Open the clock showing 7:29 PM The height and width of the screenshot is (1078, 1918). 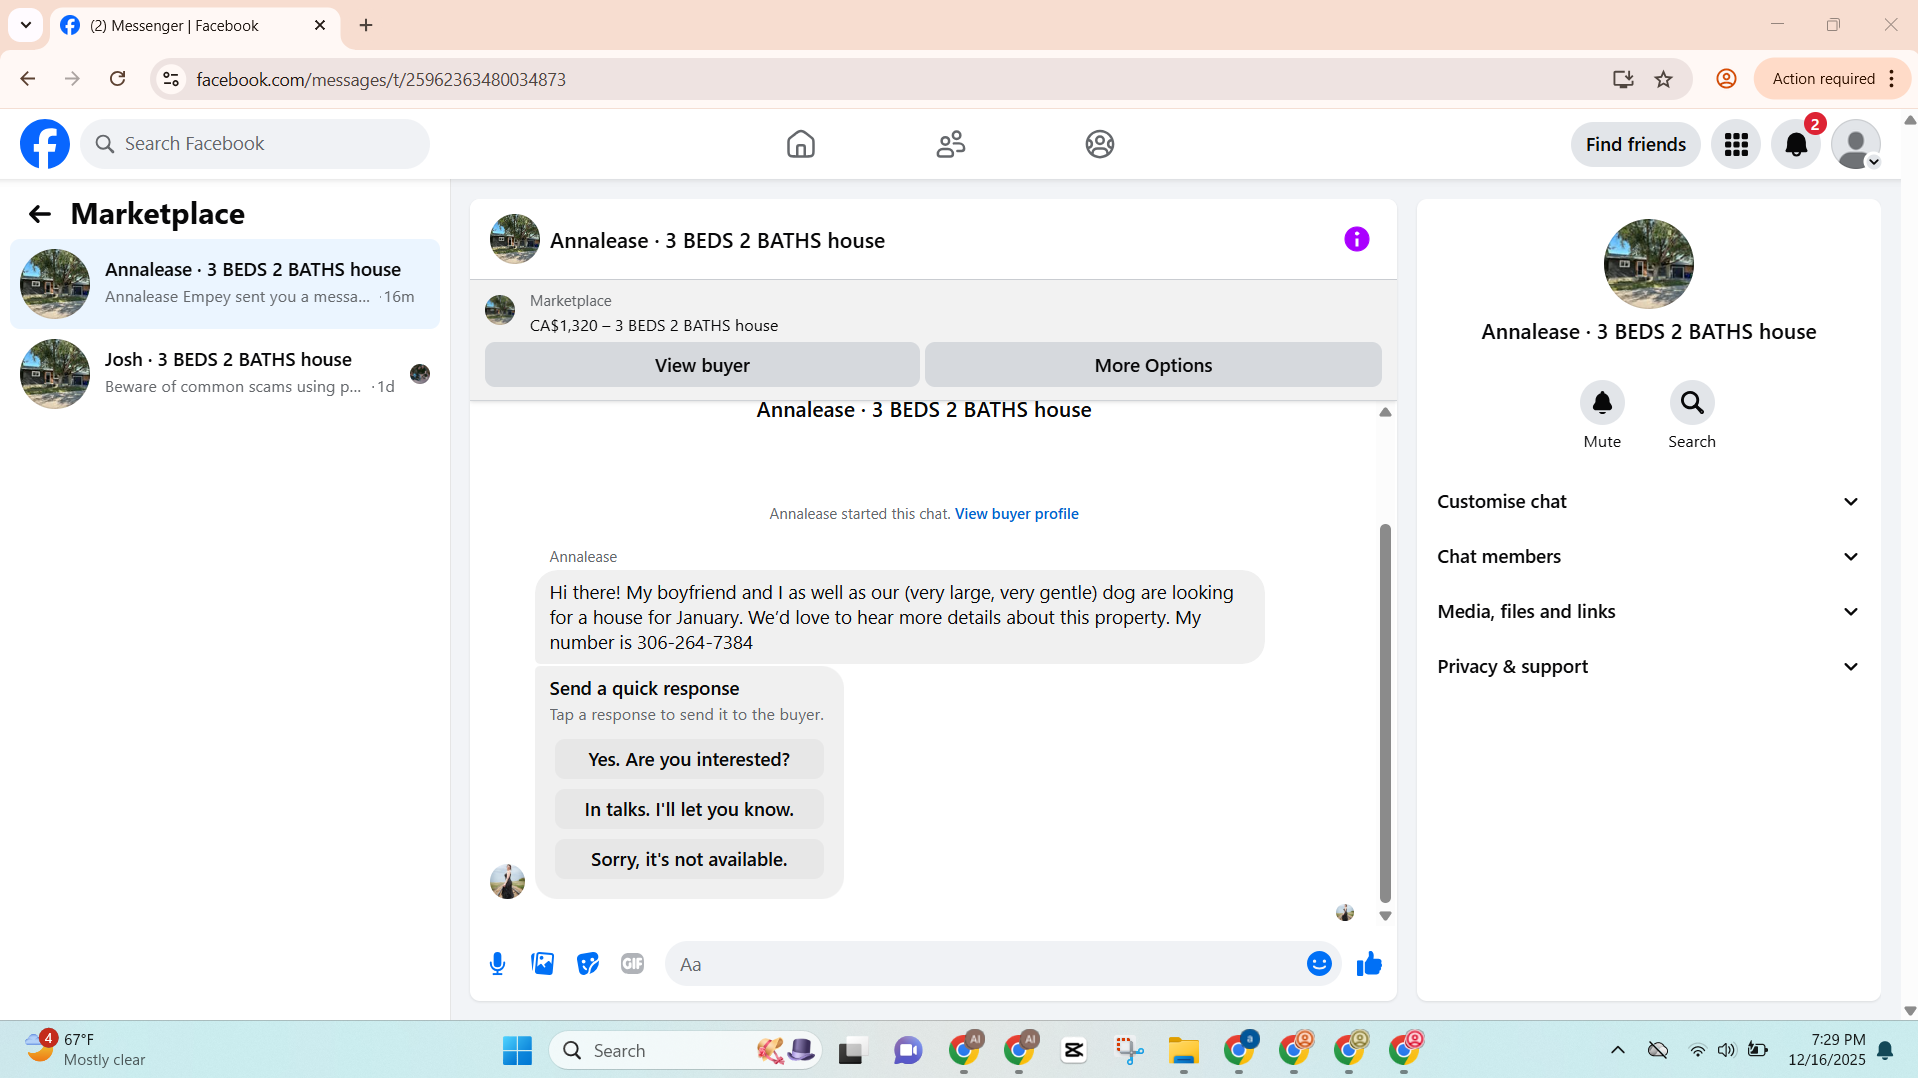[x=1827, y=1050]
